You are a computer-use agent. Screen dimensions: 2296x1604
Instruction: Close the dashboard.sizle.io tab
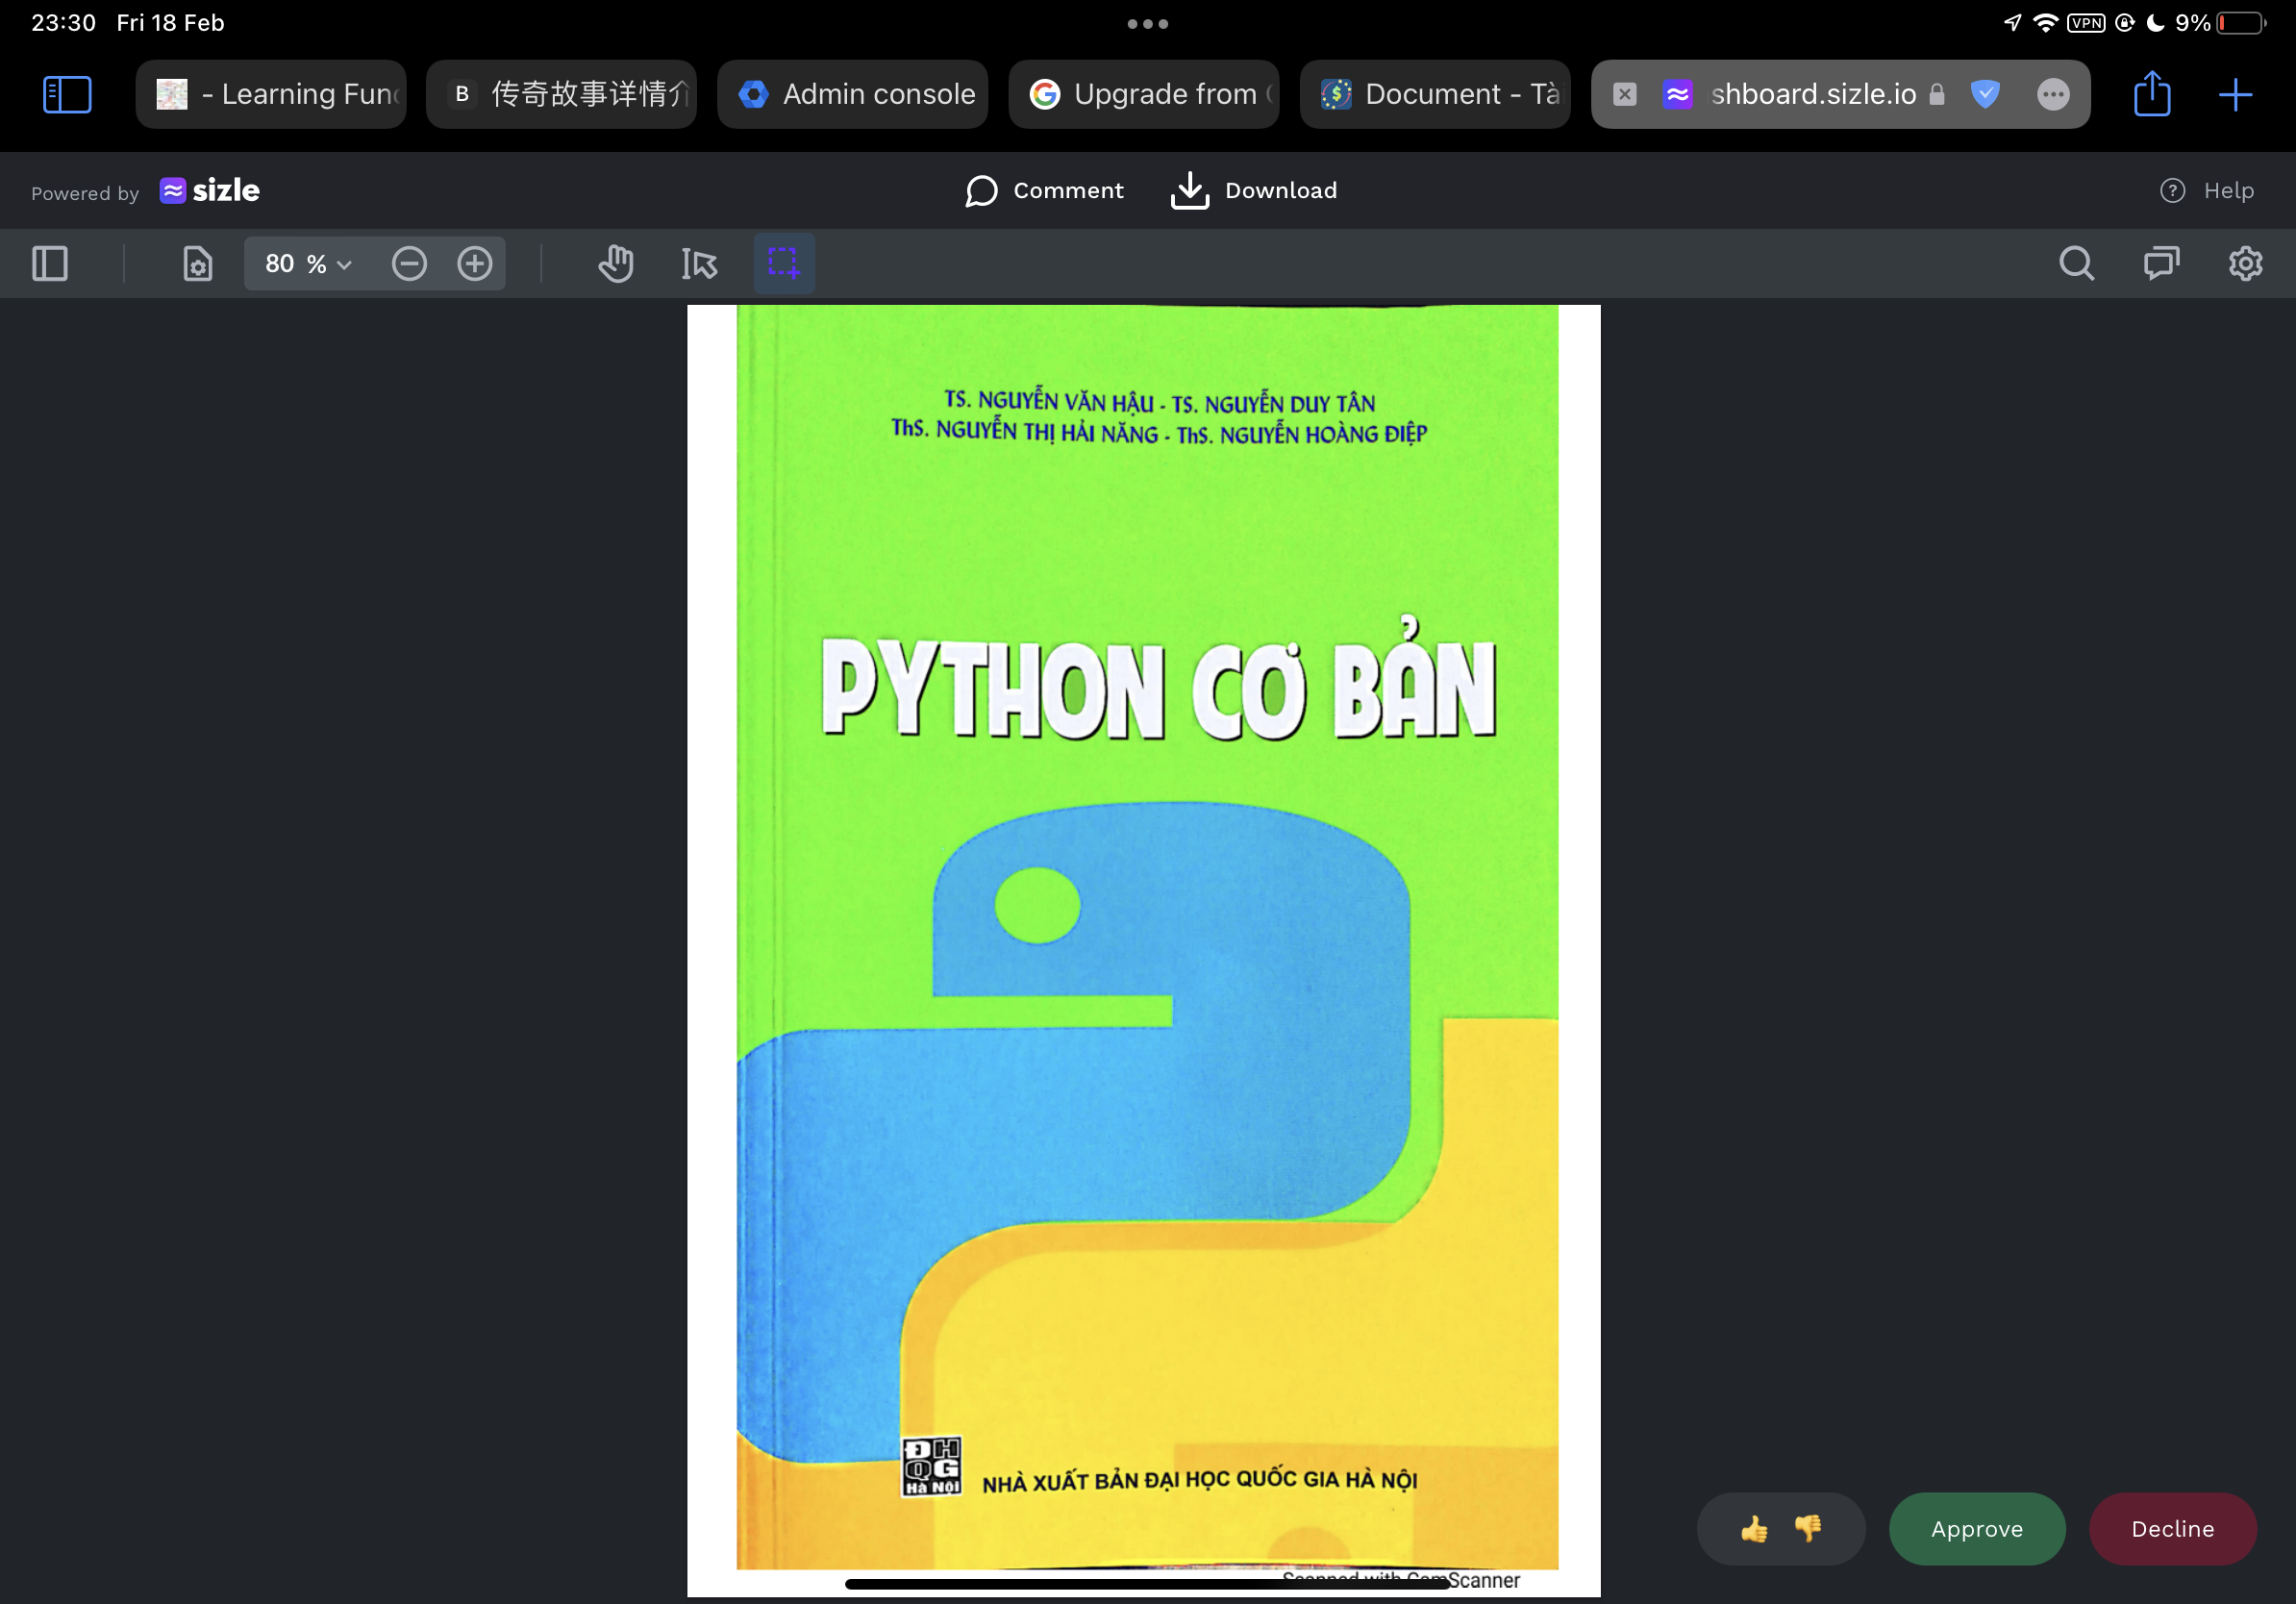coord(1625,94)
